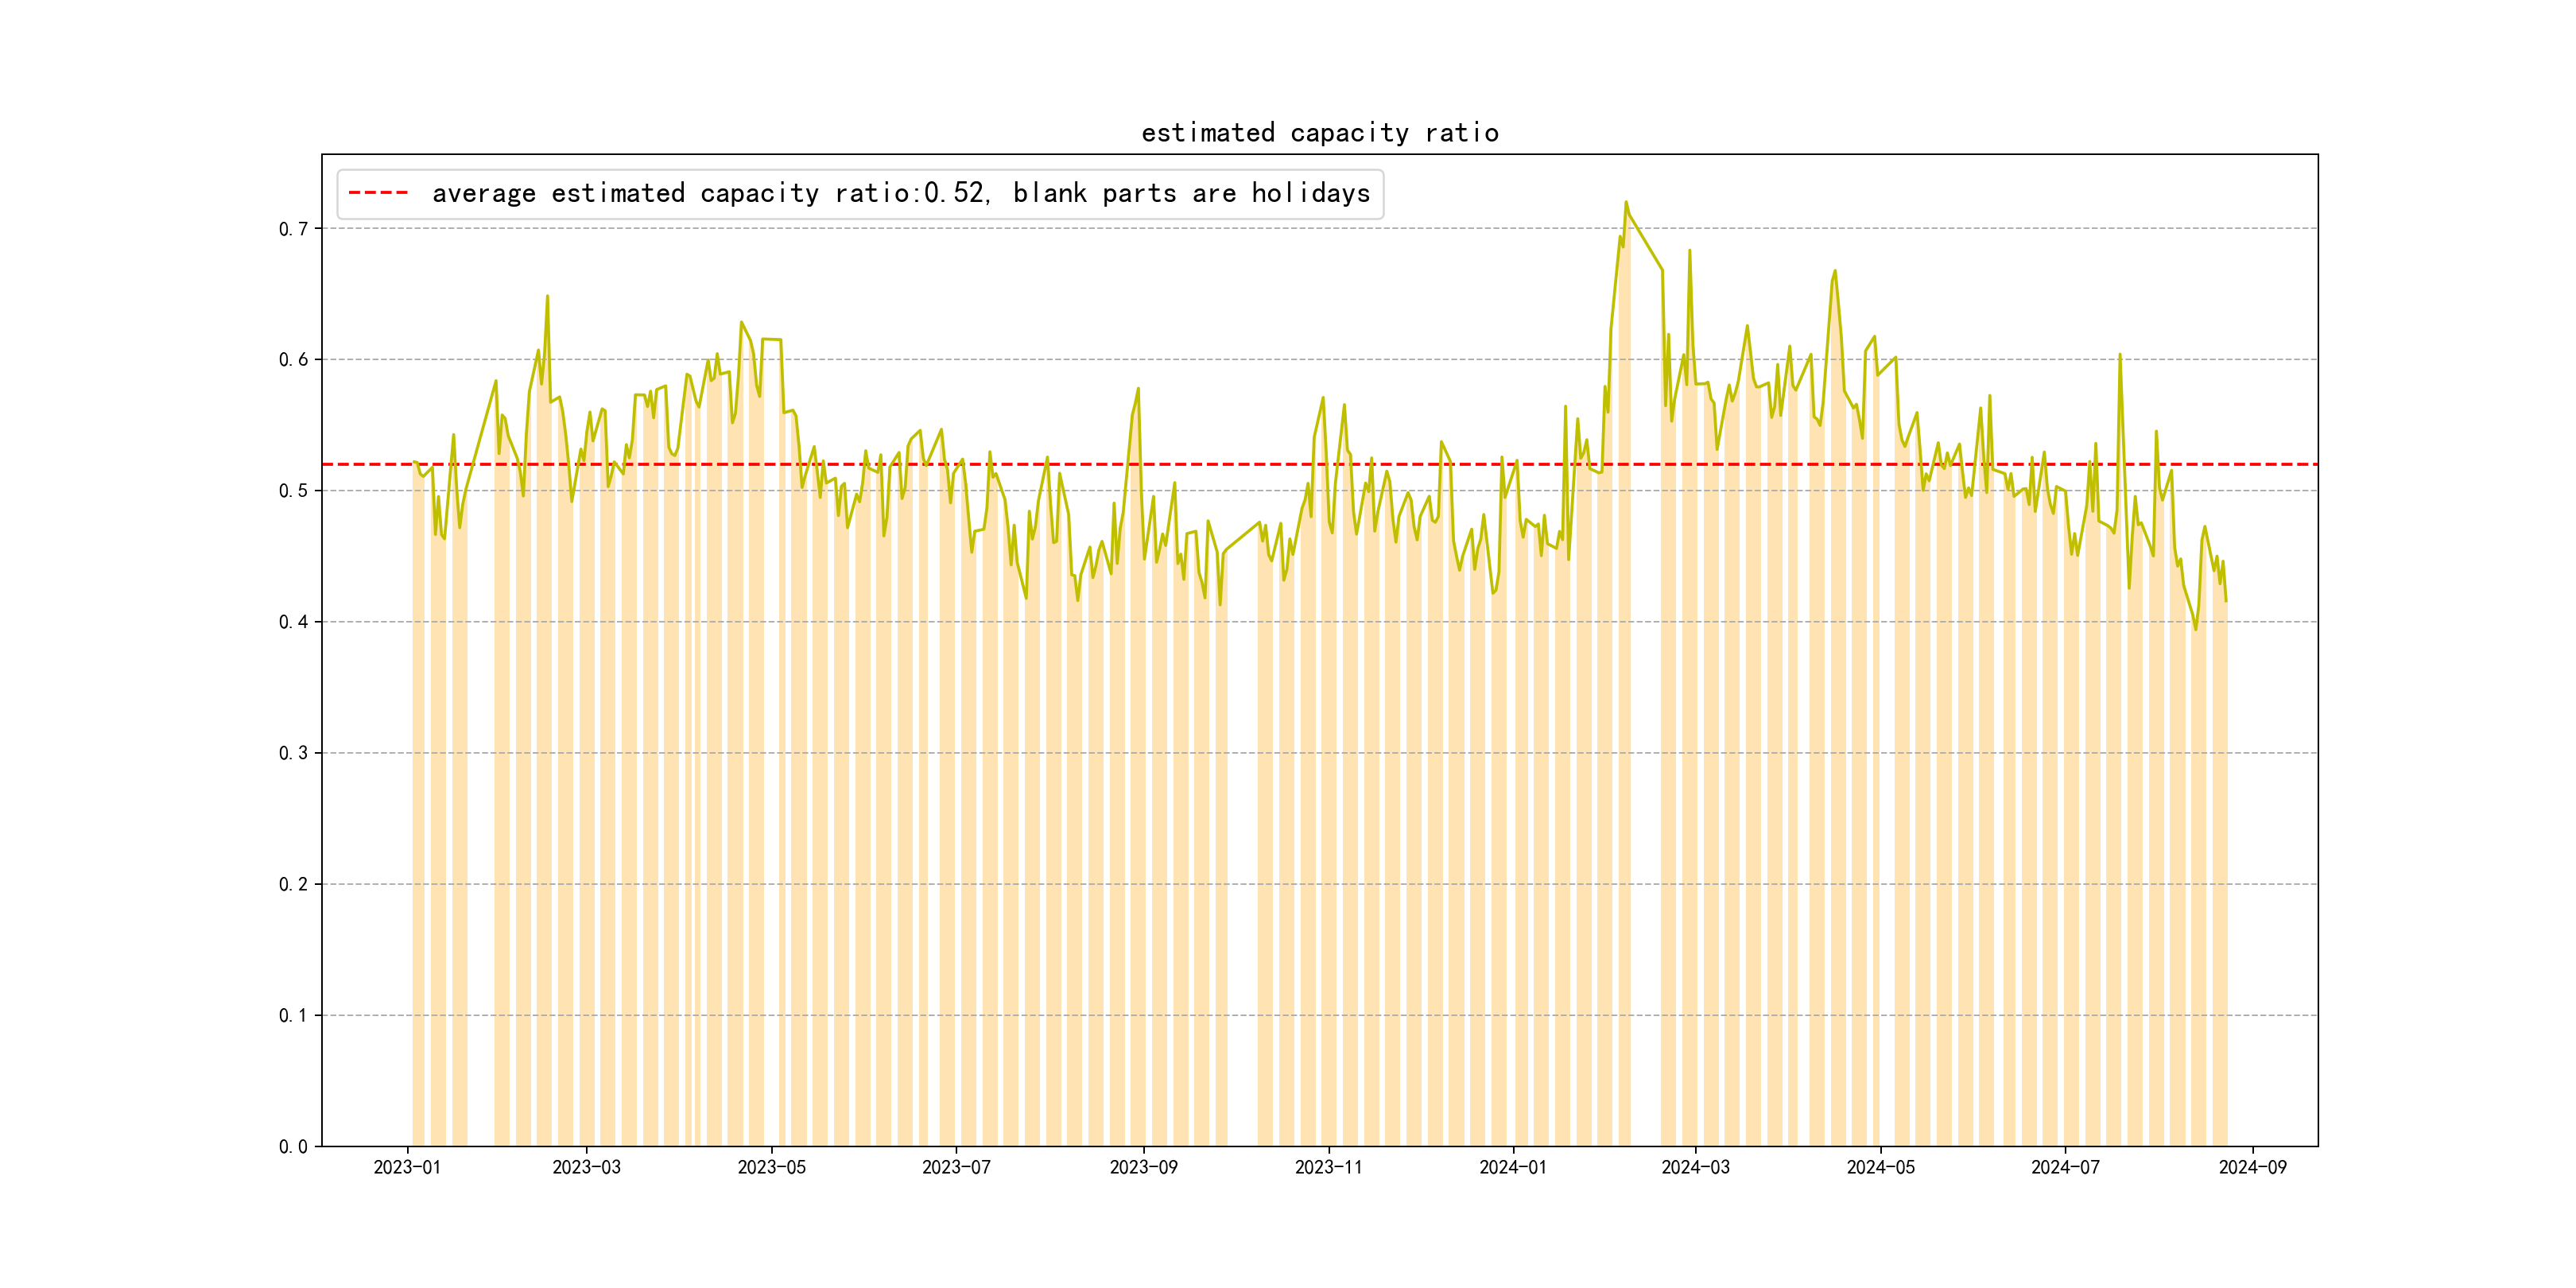Click the 2023-05 x-axis label
The height and width of the screenshot is (1288, 2576).
(771, 1167)
